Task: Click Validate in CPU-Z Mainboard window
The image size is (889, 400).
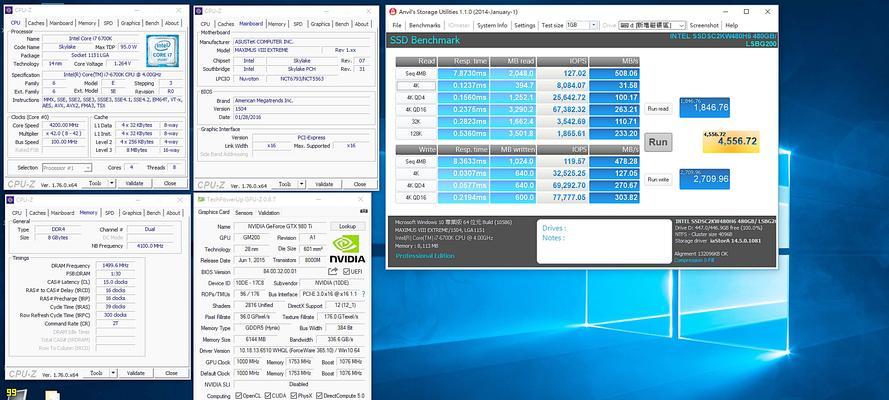Action: (x=324, y=184)
